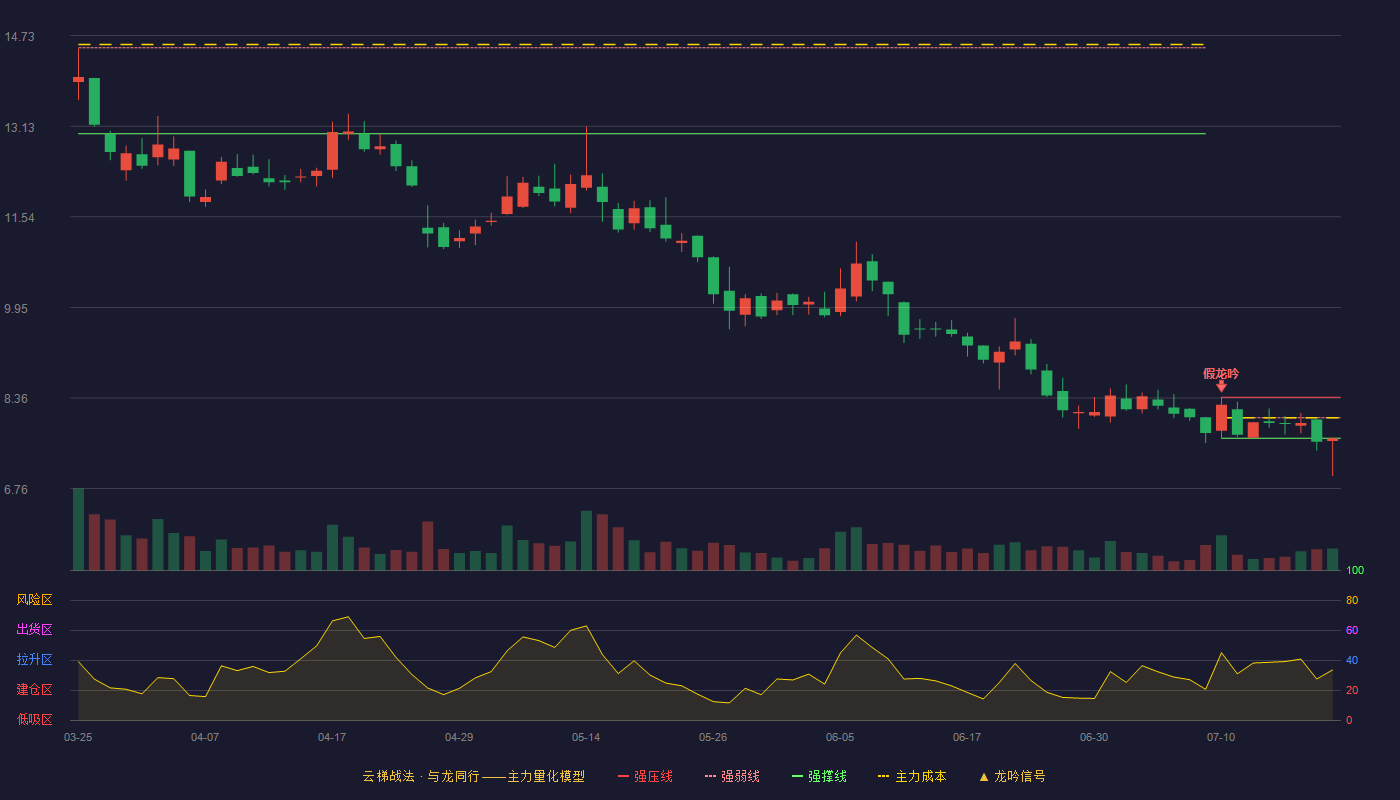The image size is (1400, 800).
Task: Select the 拉升区 zone label
Action: click(x=34, y=660)
